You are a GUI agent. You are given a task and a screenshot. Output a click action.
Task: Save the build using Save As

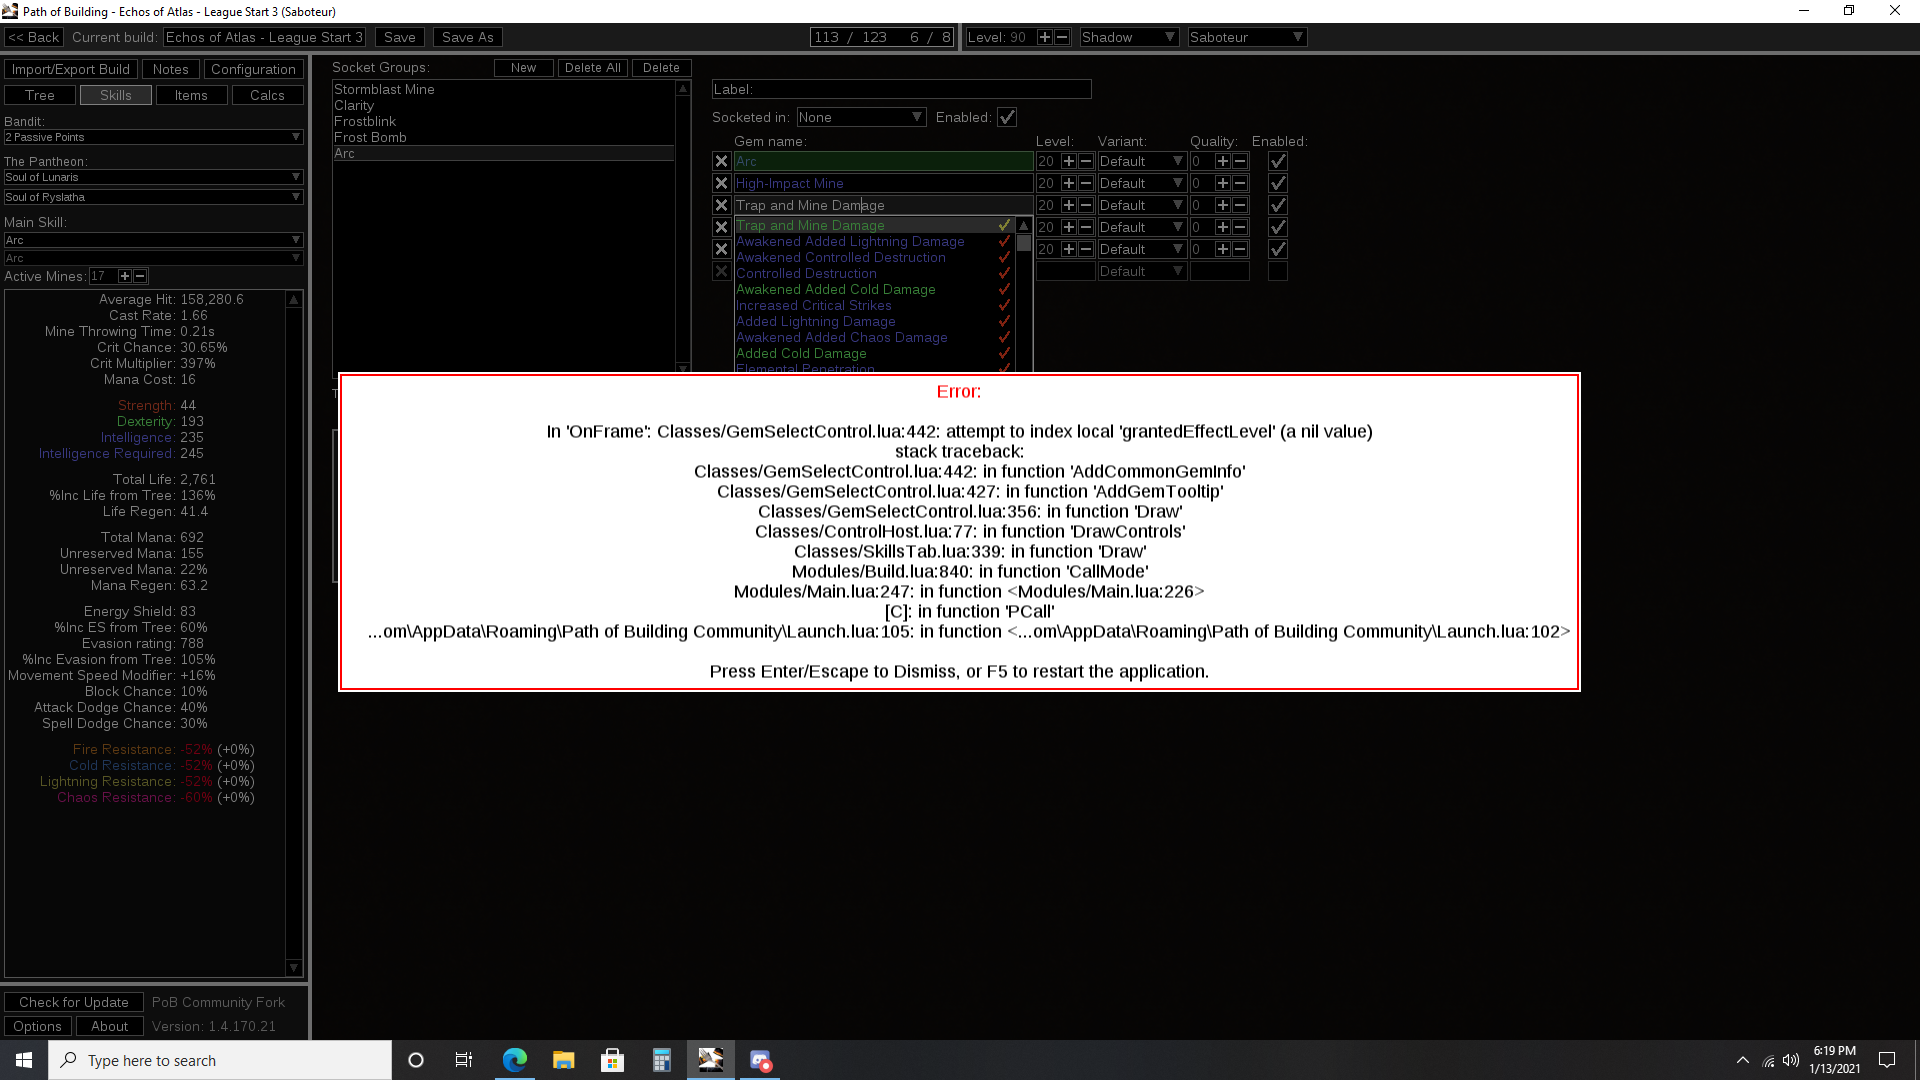click(467, 36)
